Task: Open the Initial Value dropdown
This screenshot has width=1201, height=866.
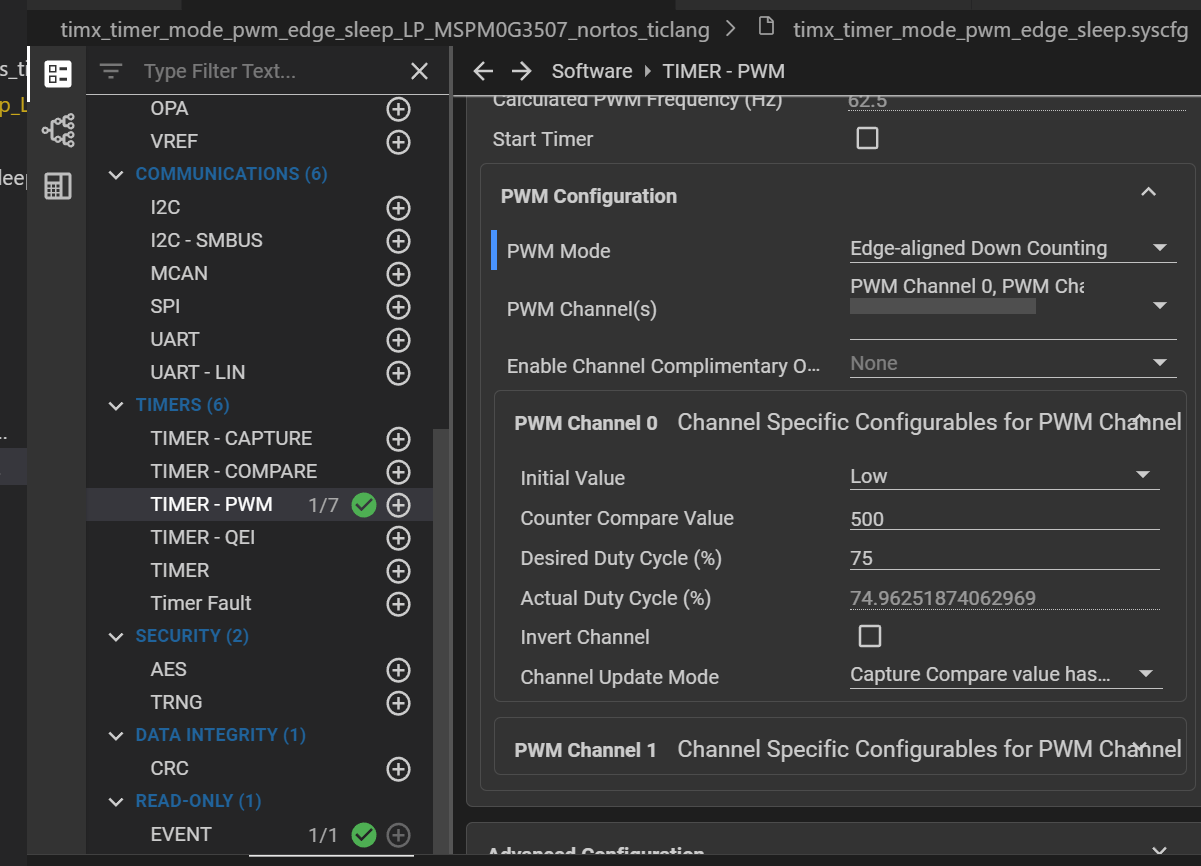Action: [1142, 476]
